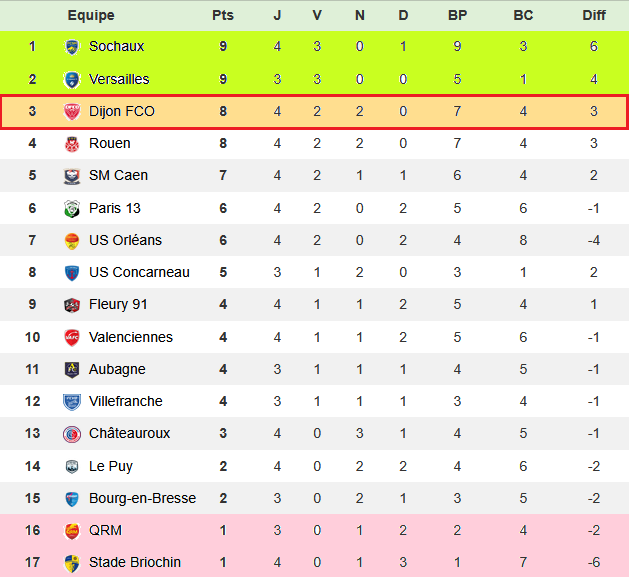Click the Le Puy team name
The height and width of the screenshot is (577, 630).
tap(111, 466)
